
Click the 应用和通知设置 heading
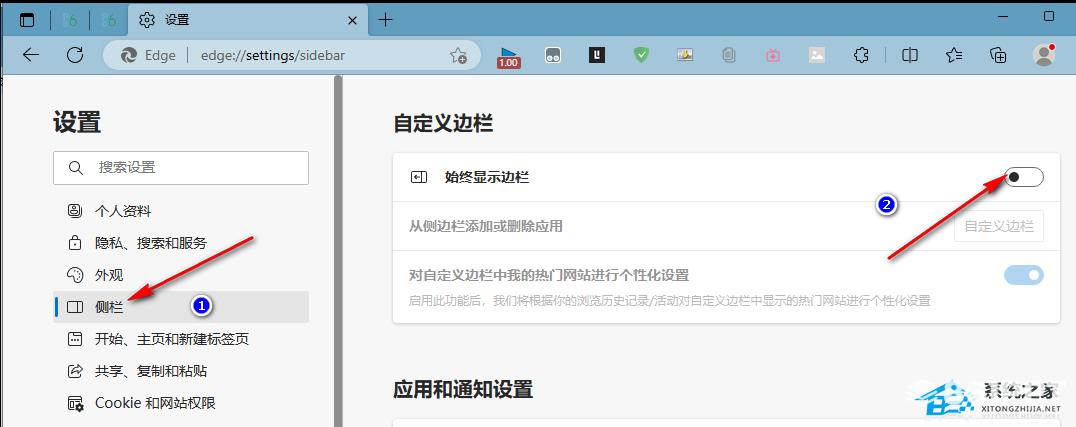coord(463,389)
